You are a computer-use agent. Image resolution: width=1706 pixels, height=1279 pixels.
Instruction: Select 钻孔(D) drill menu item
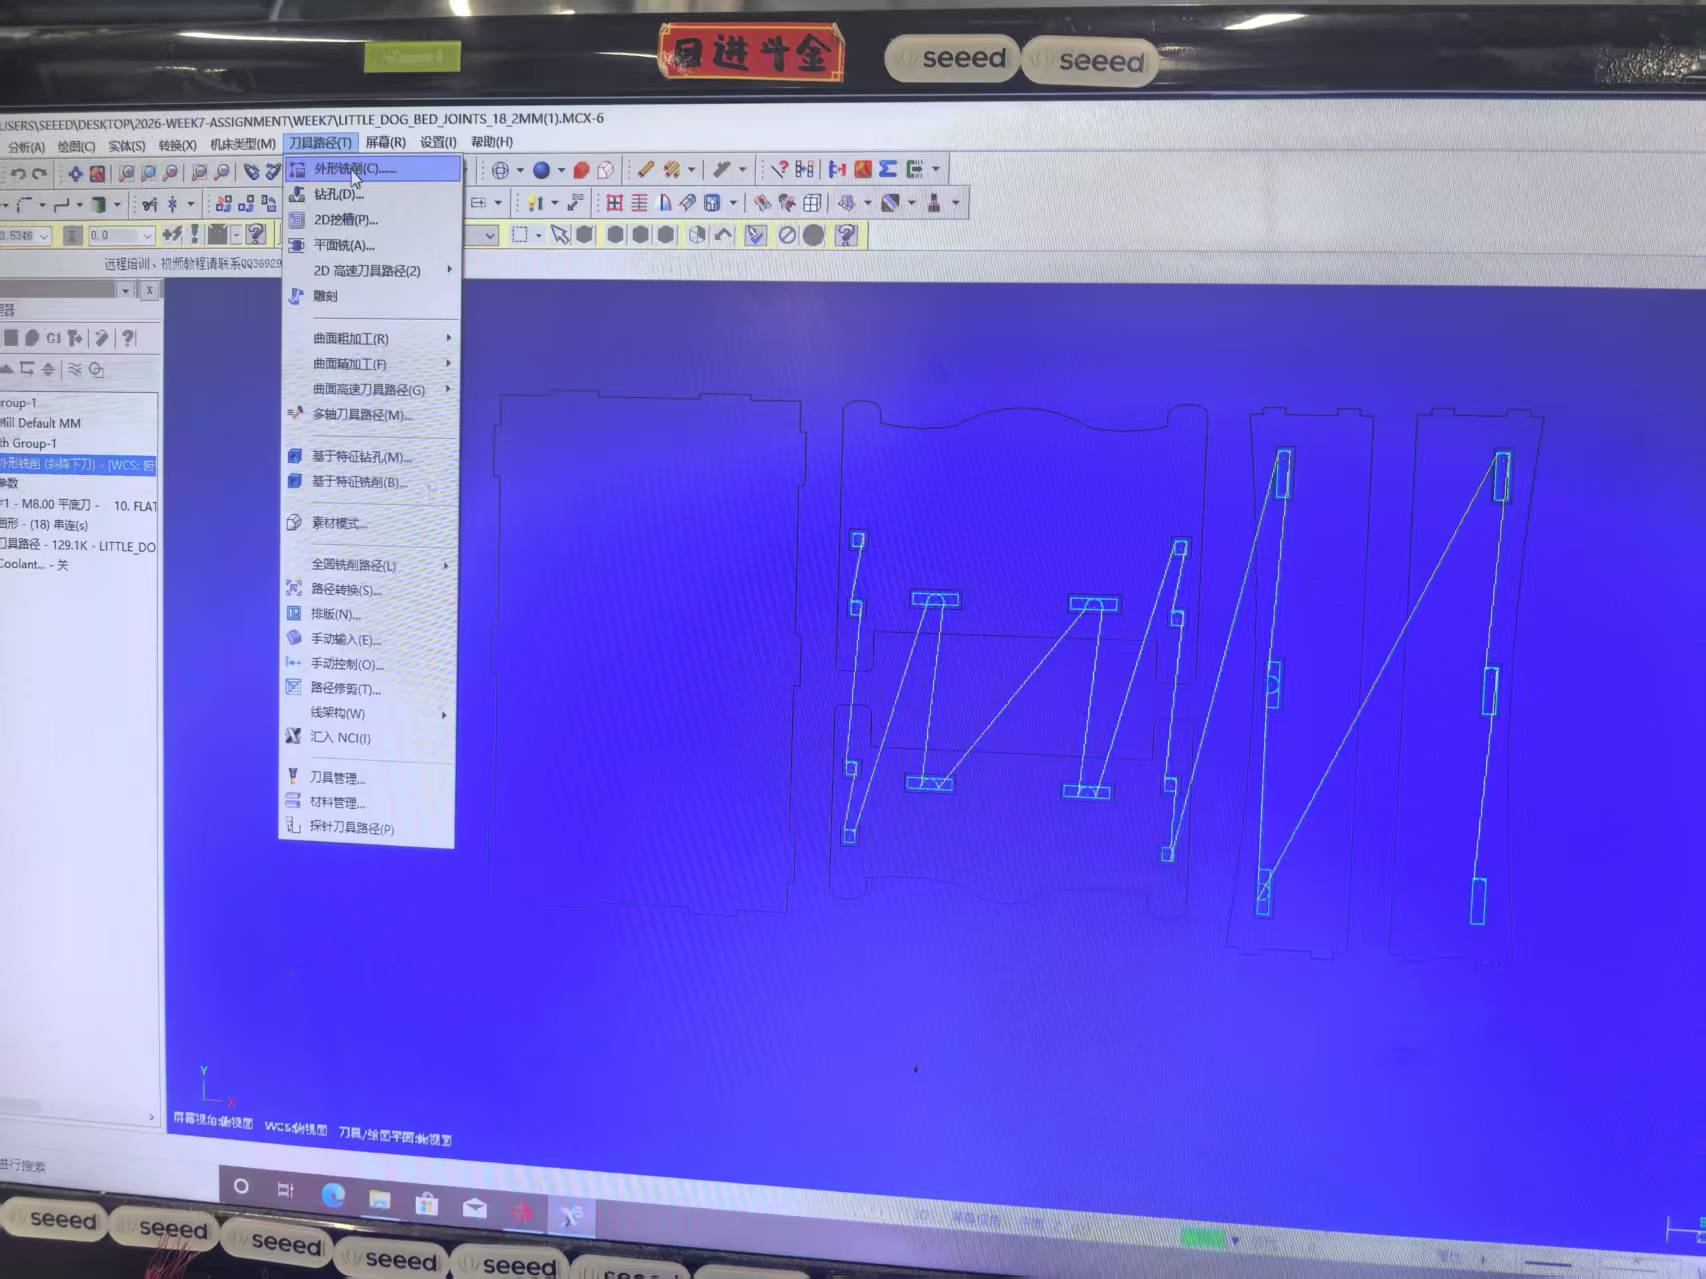click(x=372, y=194)
